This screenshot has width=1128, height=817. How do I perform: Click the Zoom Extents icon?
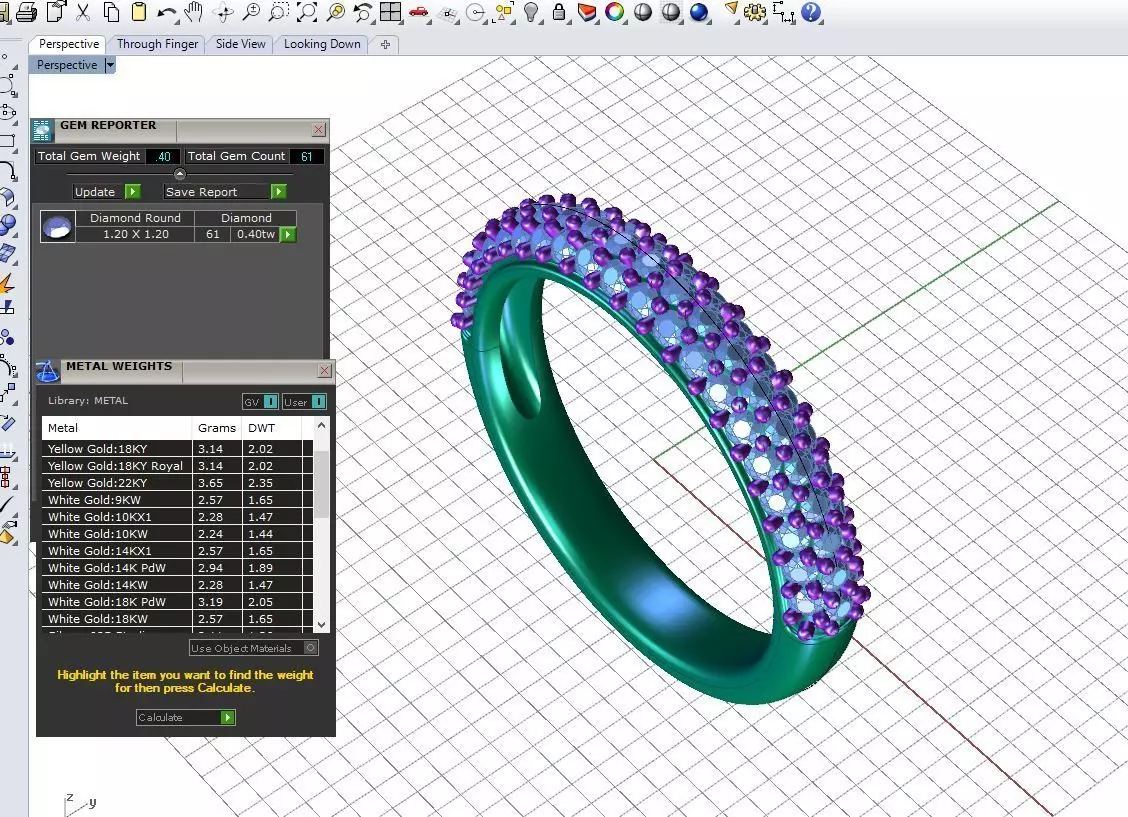[306, 12]
